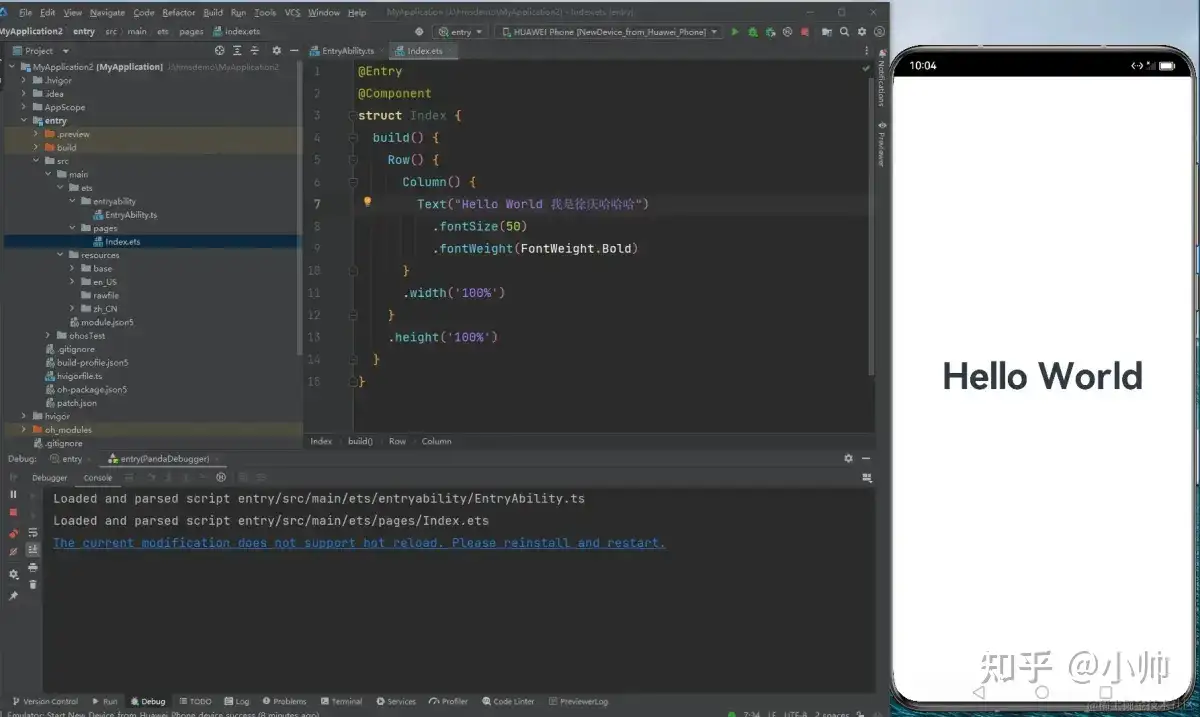Click the Debug bug icon in toolbar
Image resolution: width=1200 pixels, height=717 pixels.
pos(753,32)
